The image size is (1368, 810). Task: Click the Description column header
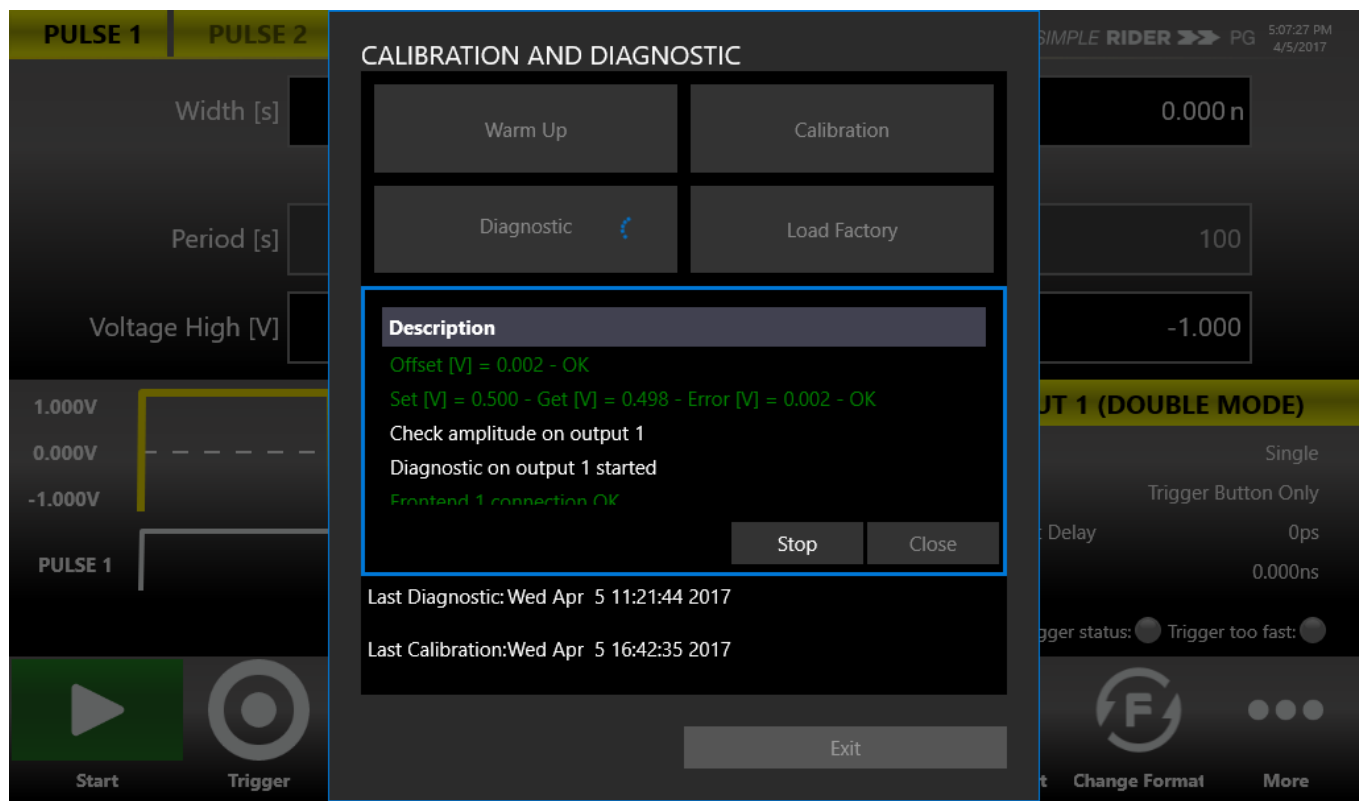coord(684,327)
